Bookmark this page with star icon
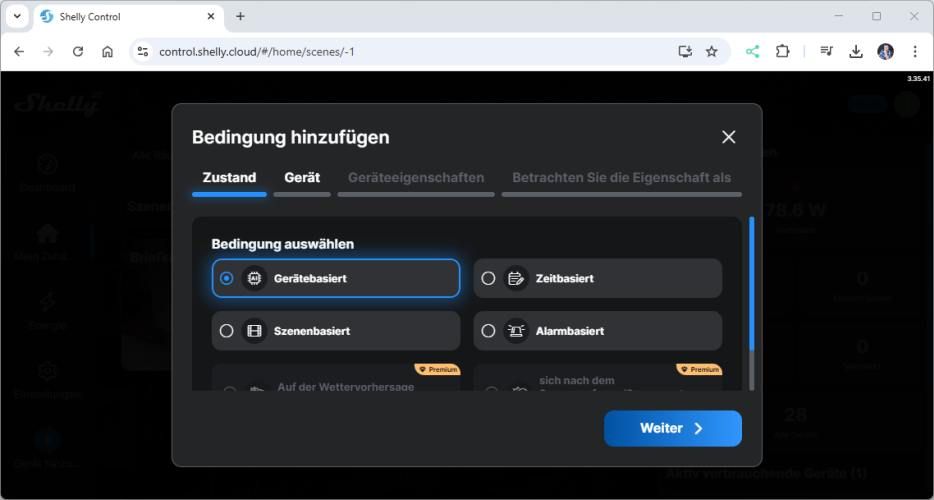Image resolution: width=934 pixels, height=500 pixels. click(x=712, y=51)
